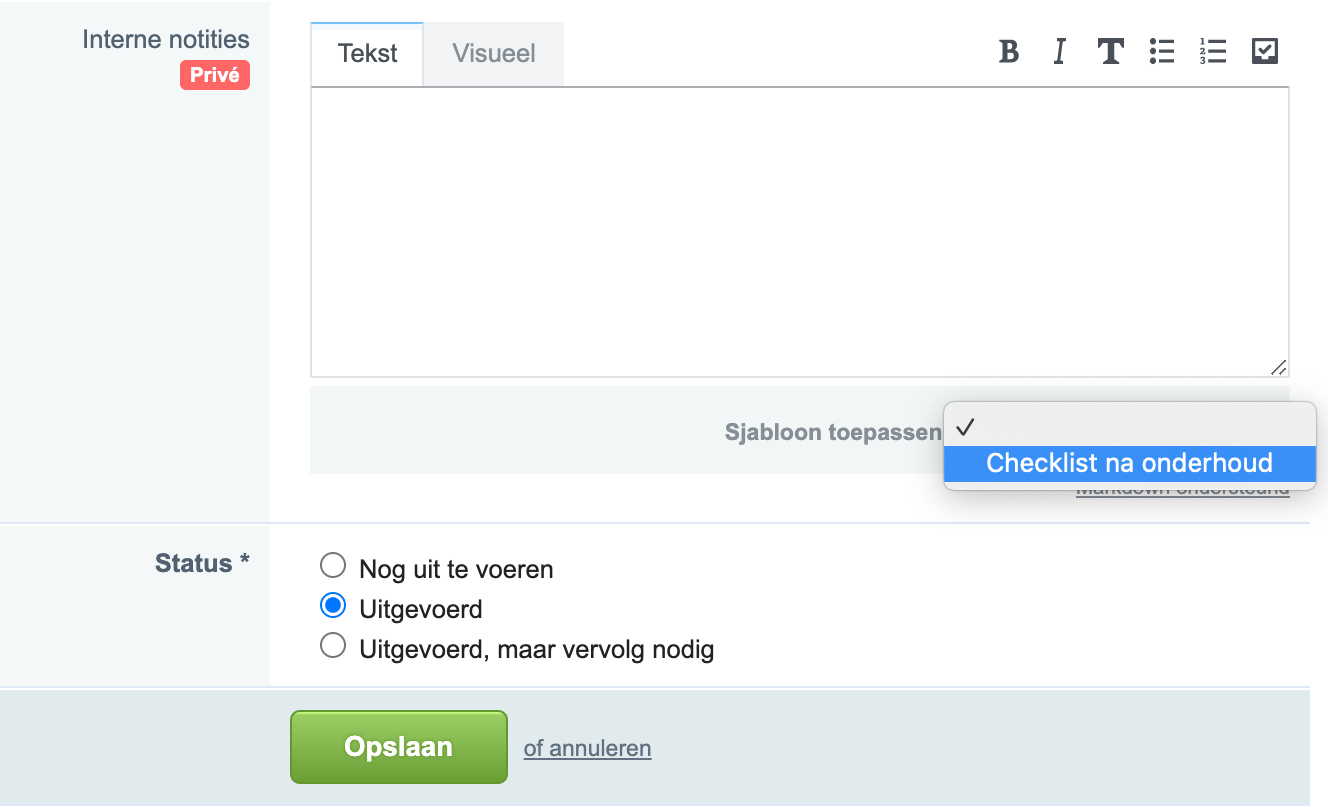This screenshot has width=1328, height=812.
Task: Choose the empty option in the template menu
Action: coord(1129,428)
